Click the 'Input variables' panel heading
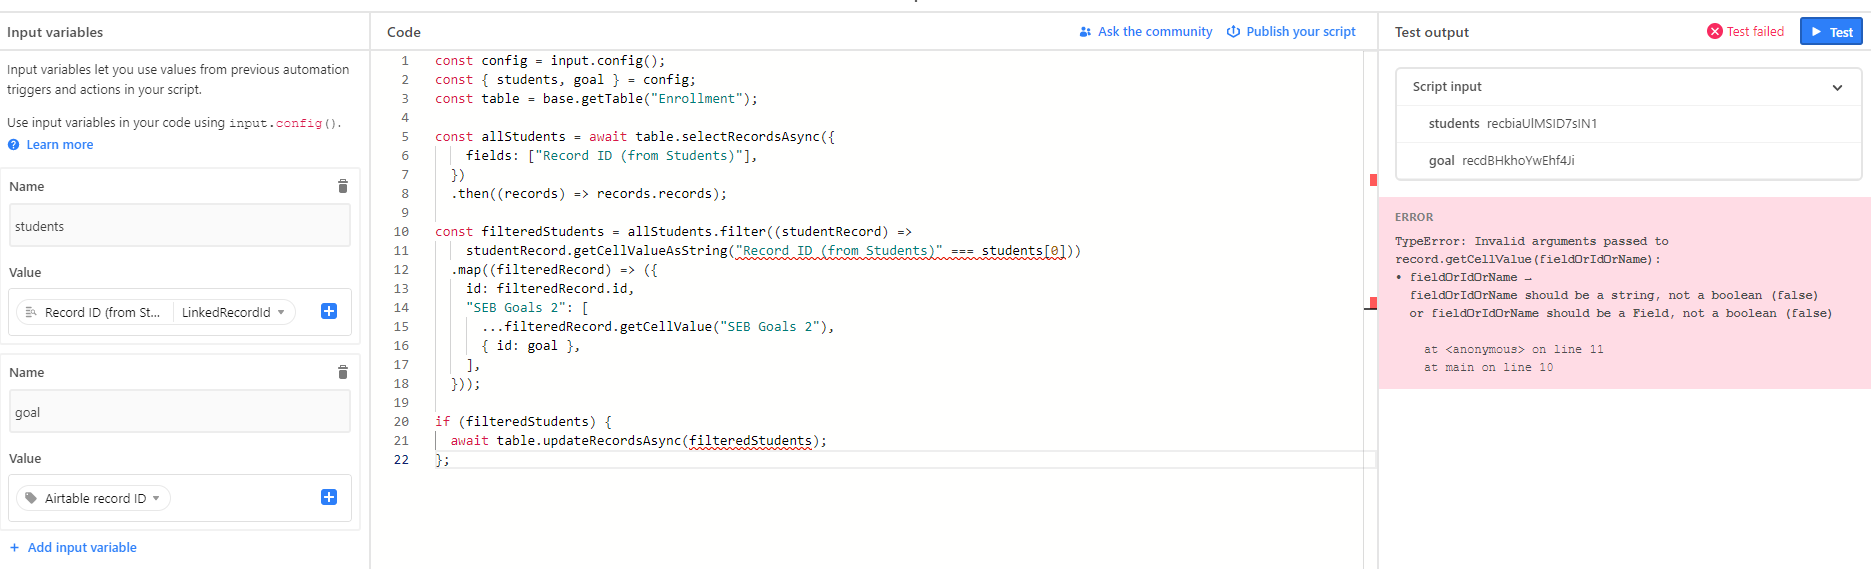 tap(55, 32)
